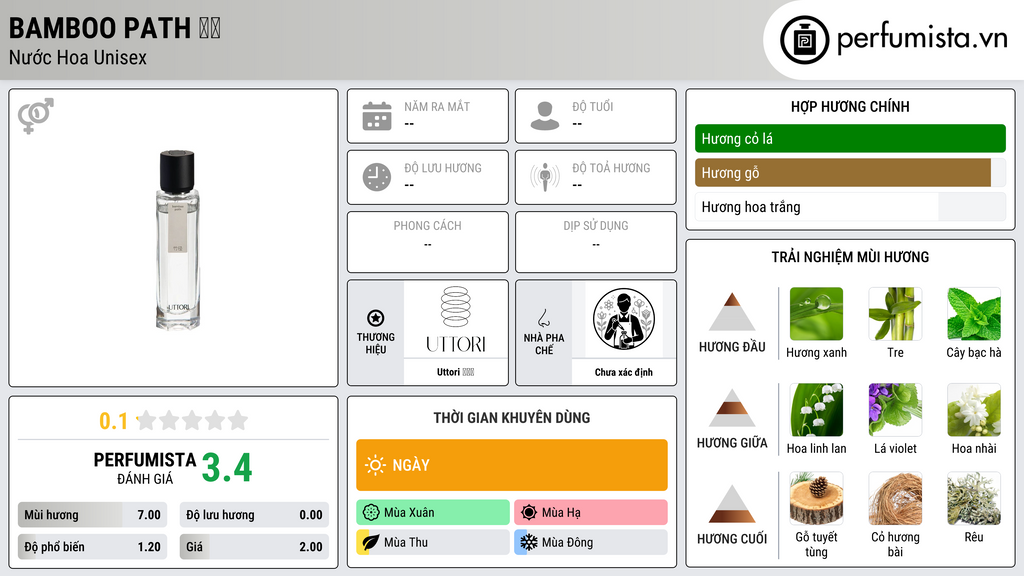Image resolution: width=1024 pixels, height=576 pixels.
Task: Click the Giá 2.00 rating bar
Action: [x=254, y=547]
